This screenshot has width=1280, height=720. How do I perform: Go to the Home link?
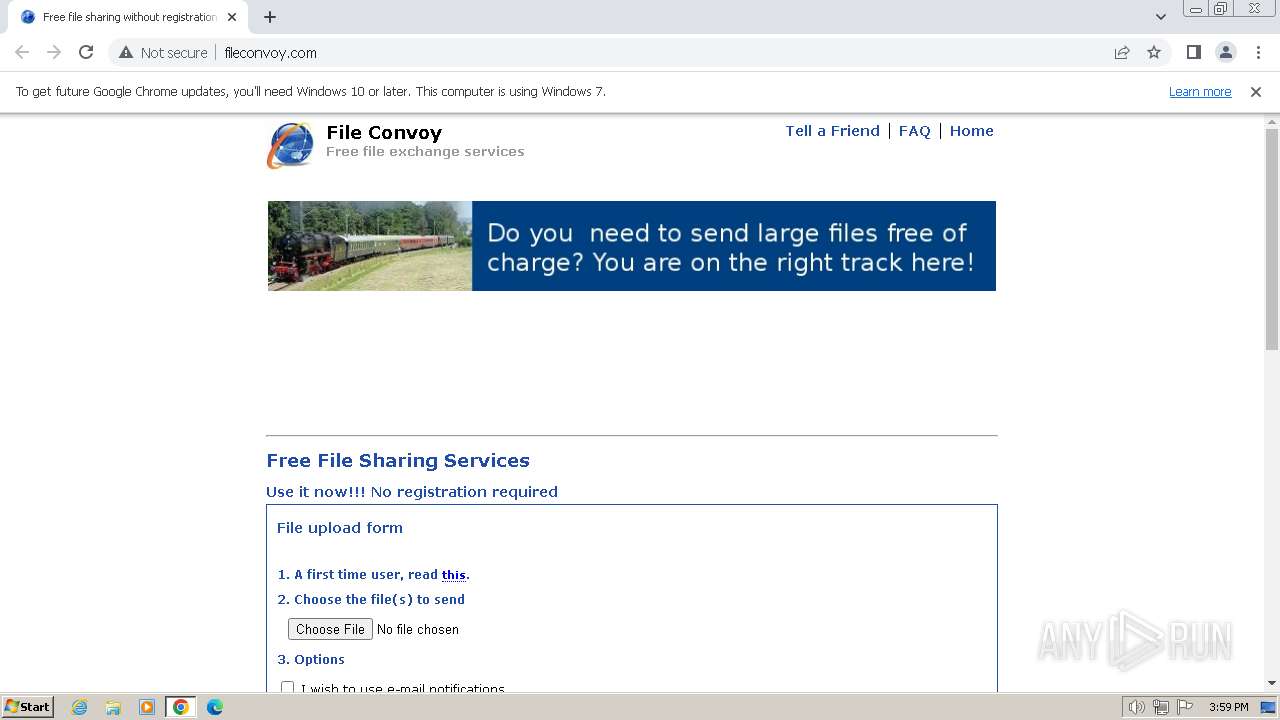coord(971,131)
